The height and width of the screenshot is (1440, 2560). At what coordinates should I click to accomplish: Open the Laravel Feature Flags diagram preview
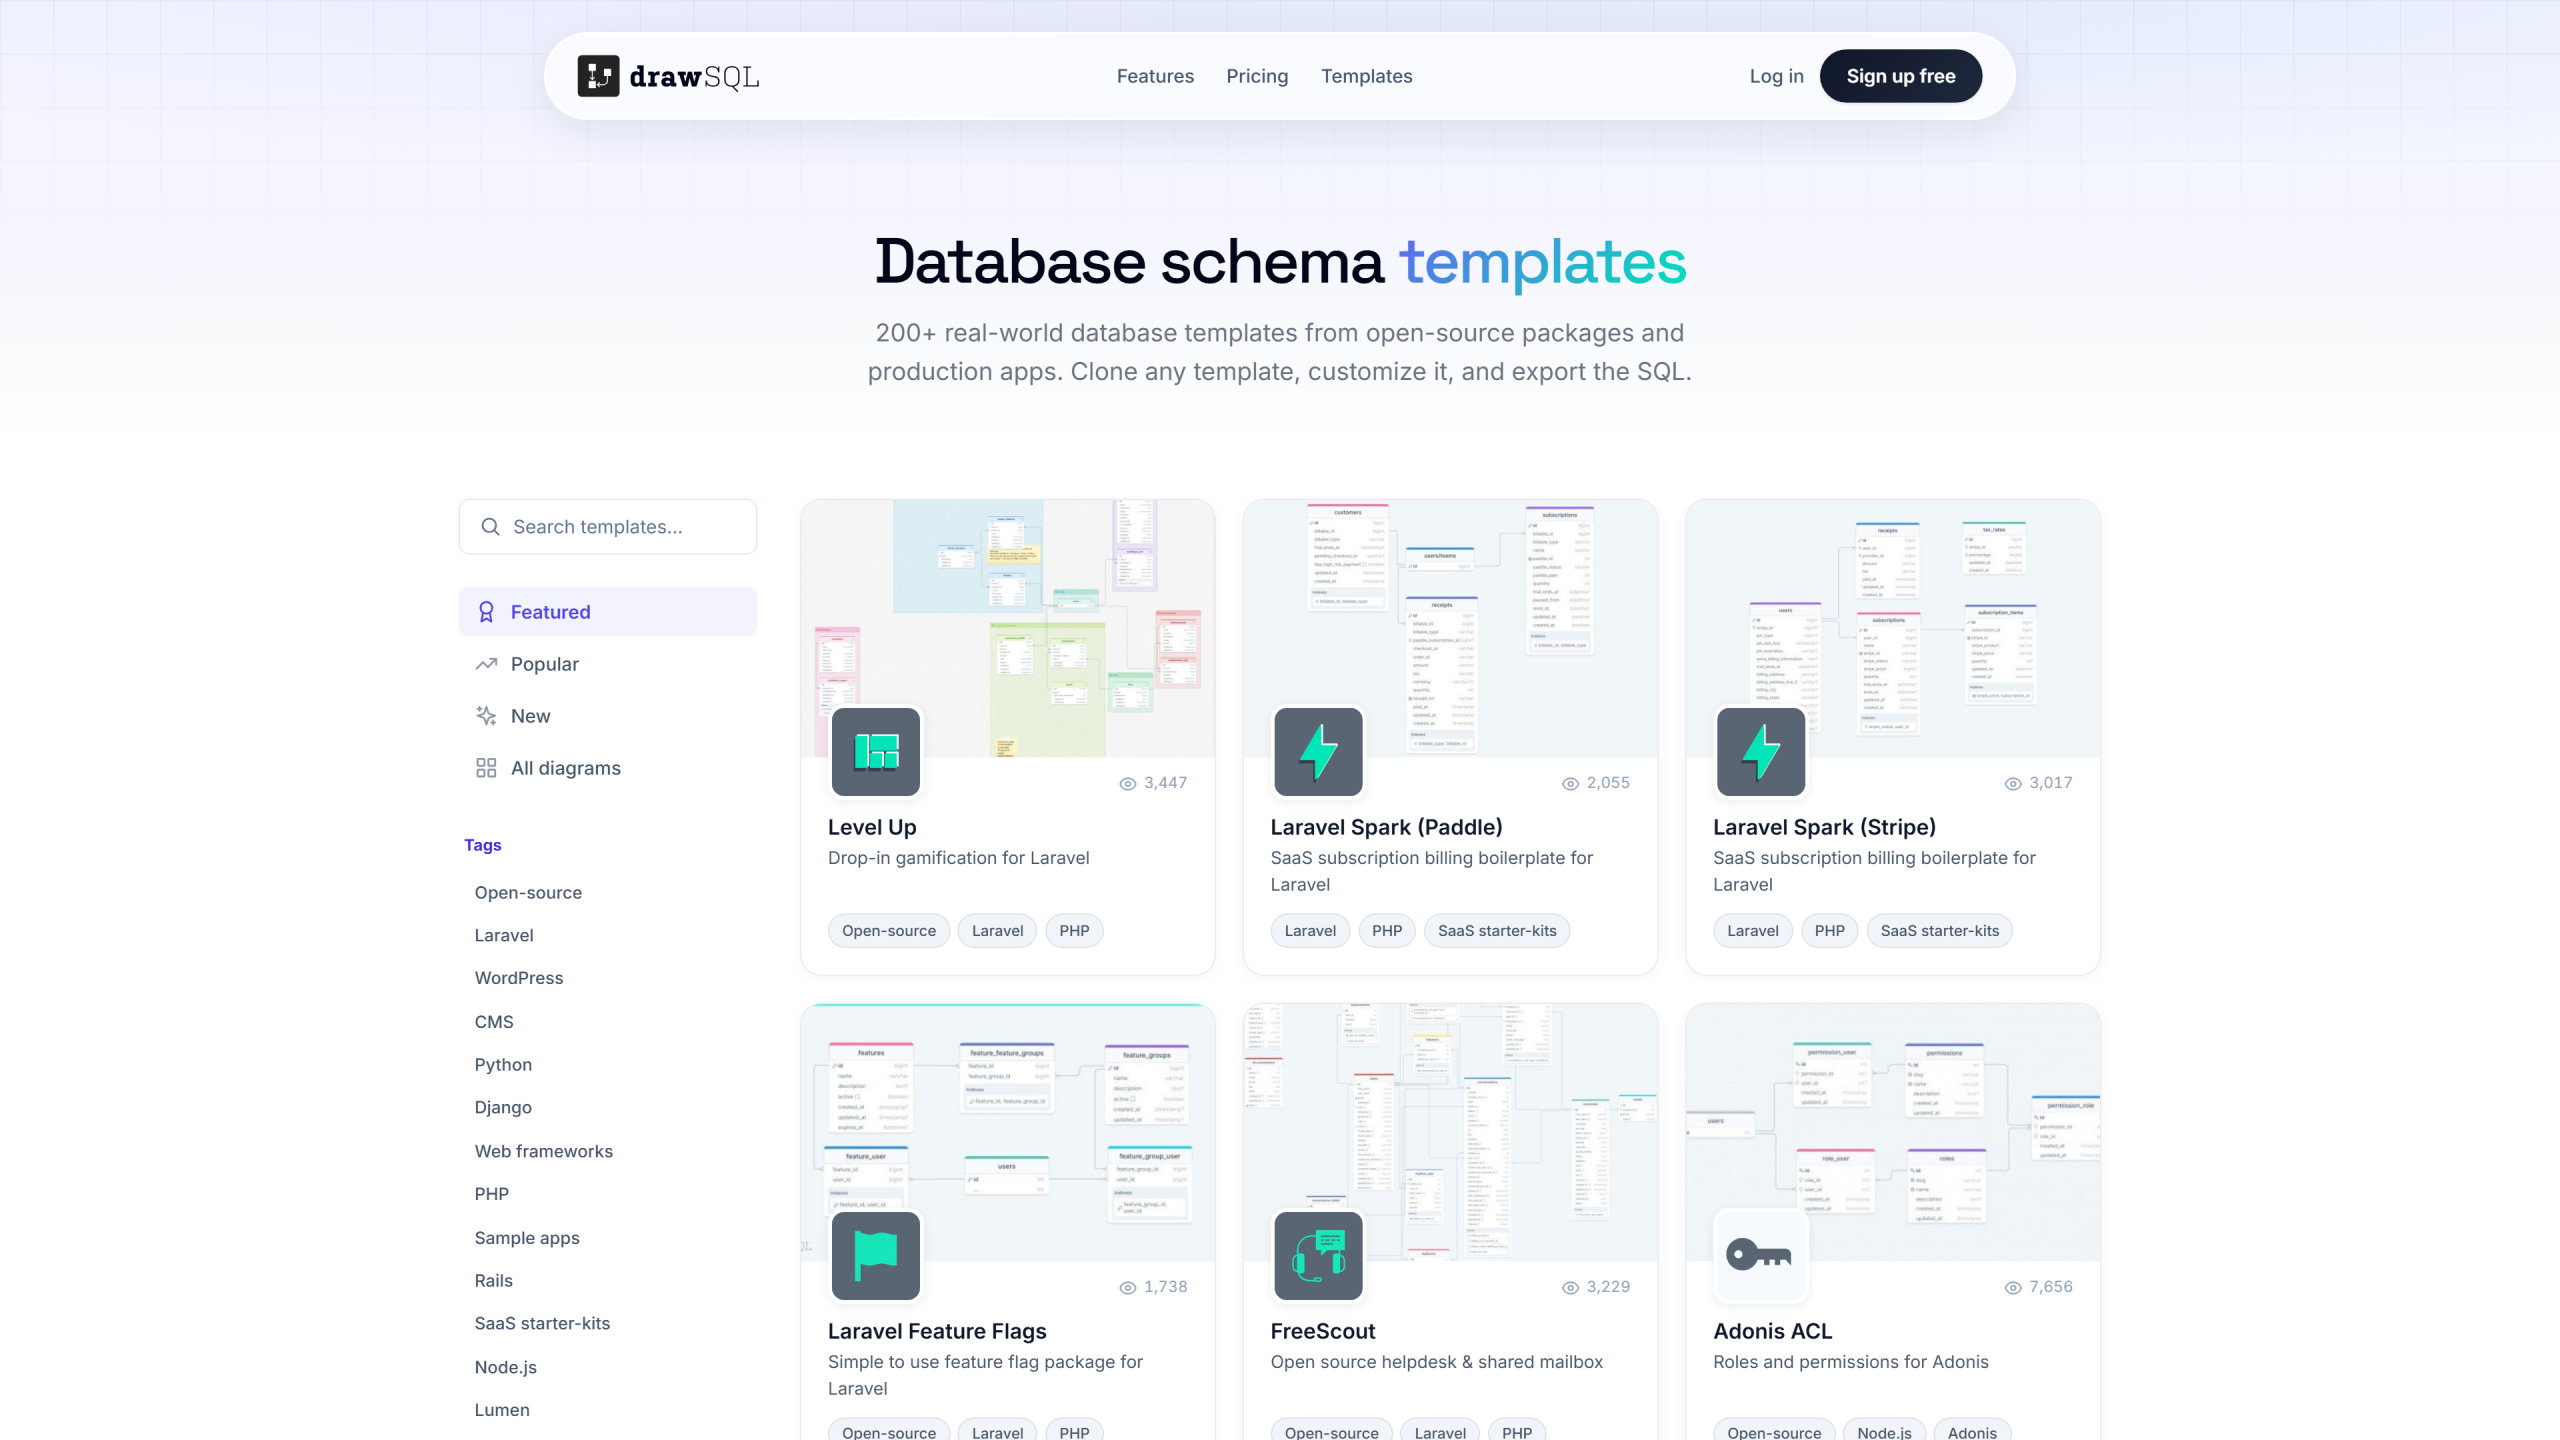coord(1008,1132)
